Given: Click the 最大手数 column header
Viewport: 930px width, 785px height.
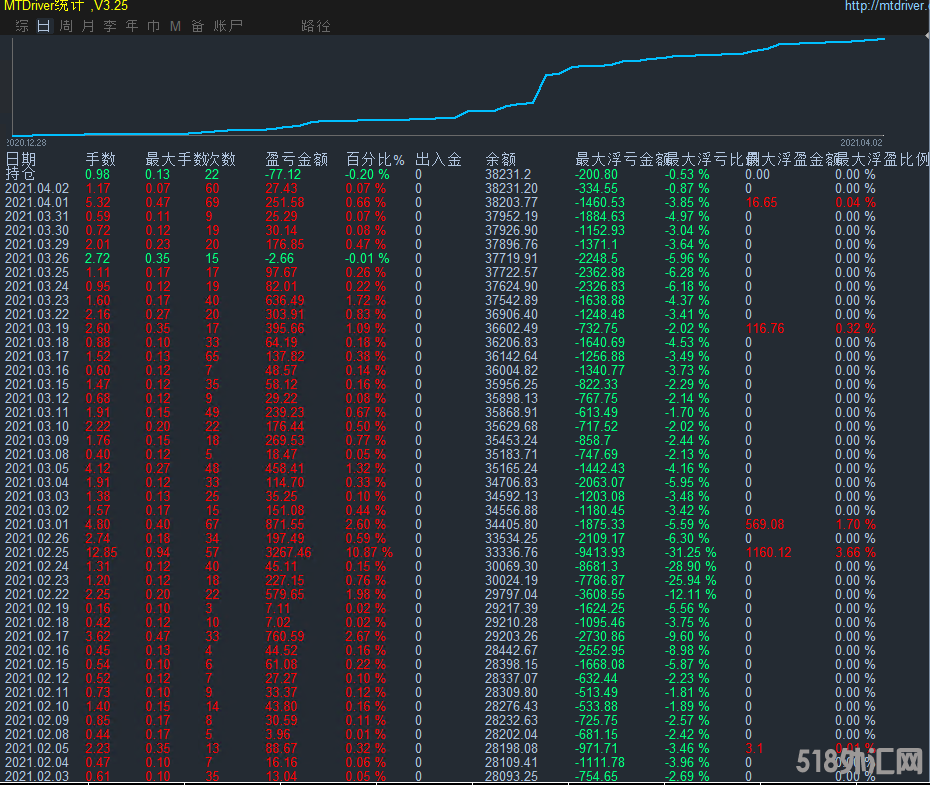Looking at the screenshot, I should click(175, 159).
